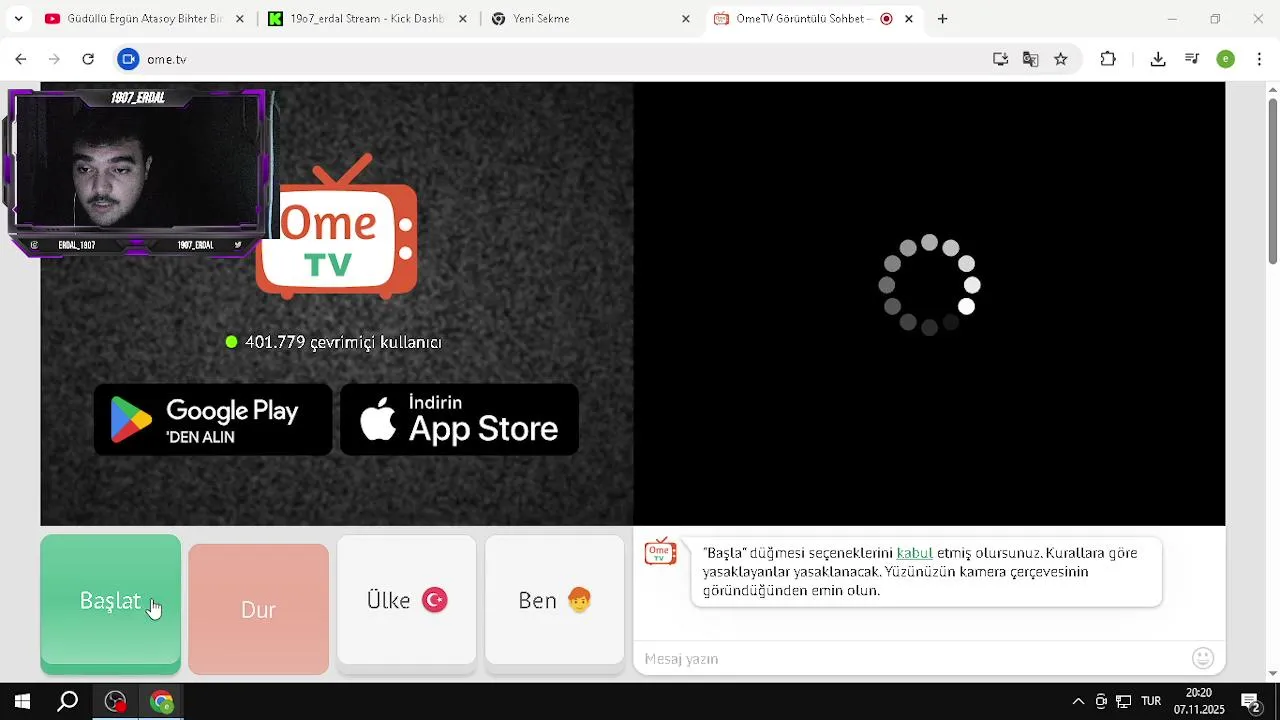Focus the Mesaj yazın message field

pos(910,659)
